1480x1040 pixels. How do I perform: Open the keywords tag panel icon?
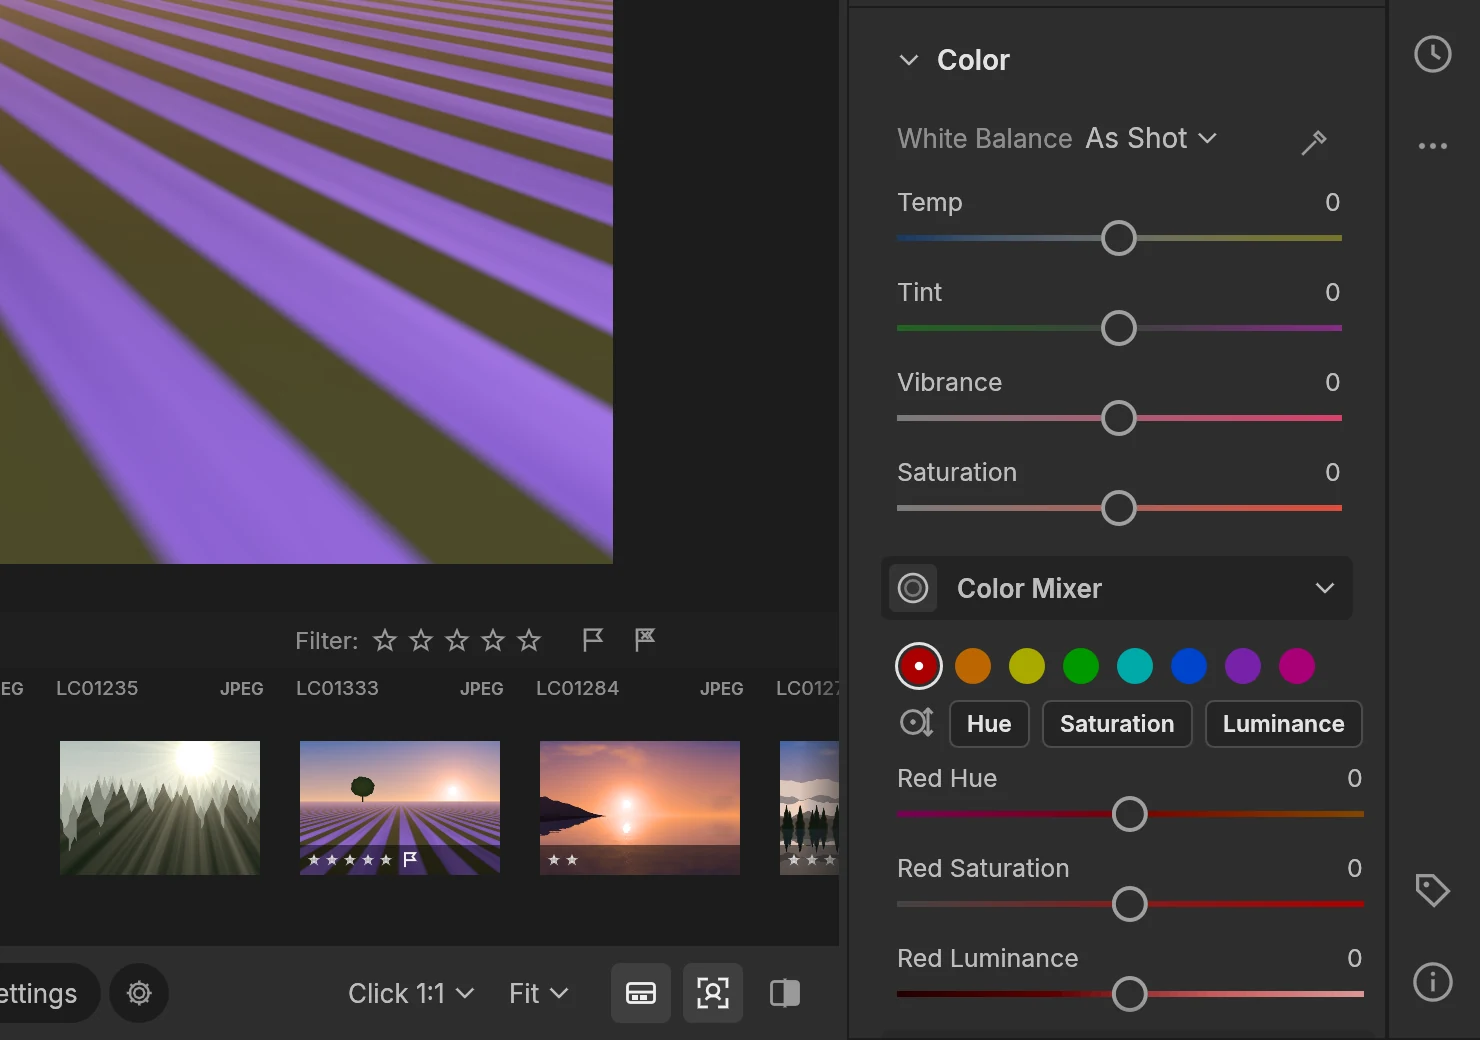[x=1432, y=889]
